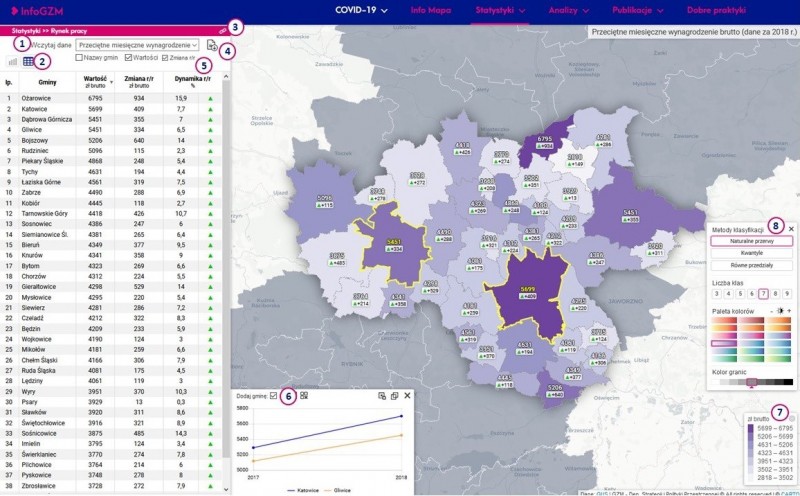
Task: Select Dąbrowa Górnicza row in the table
Action: [111, 119]
